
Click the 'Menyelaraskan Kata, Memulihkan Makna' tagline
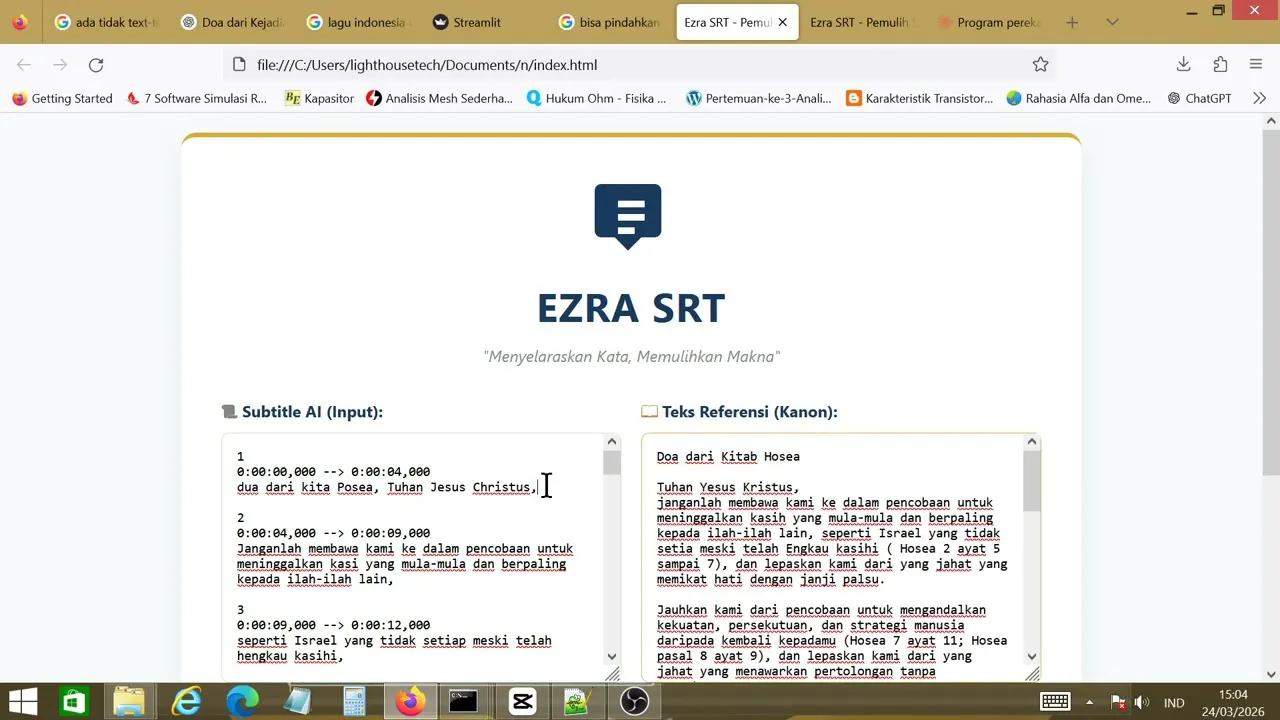(x=631, y=357)
